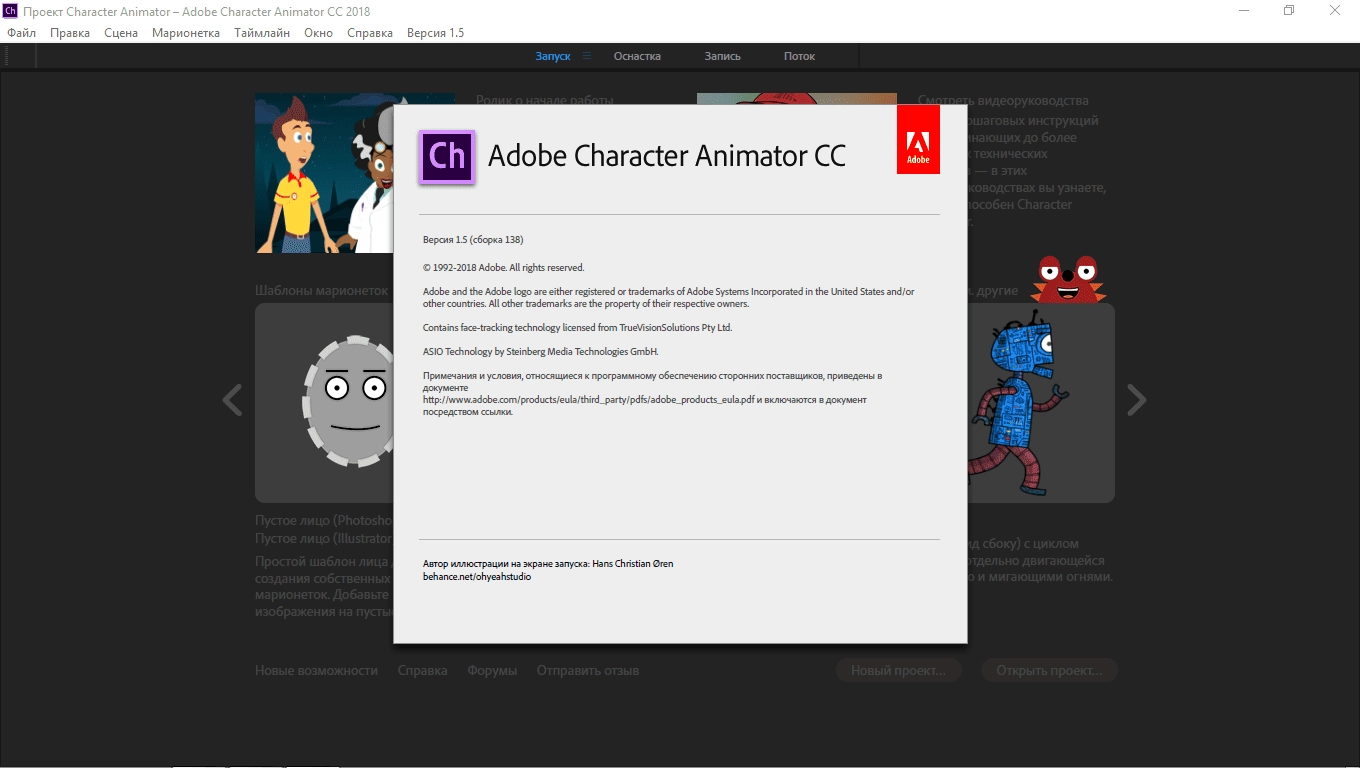Click the Новый проект... button
Screen dimensions: 1360x768
coord(898,670)
